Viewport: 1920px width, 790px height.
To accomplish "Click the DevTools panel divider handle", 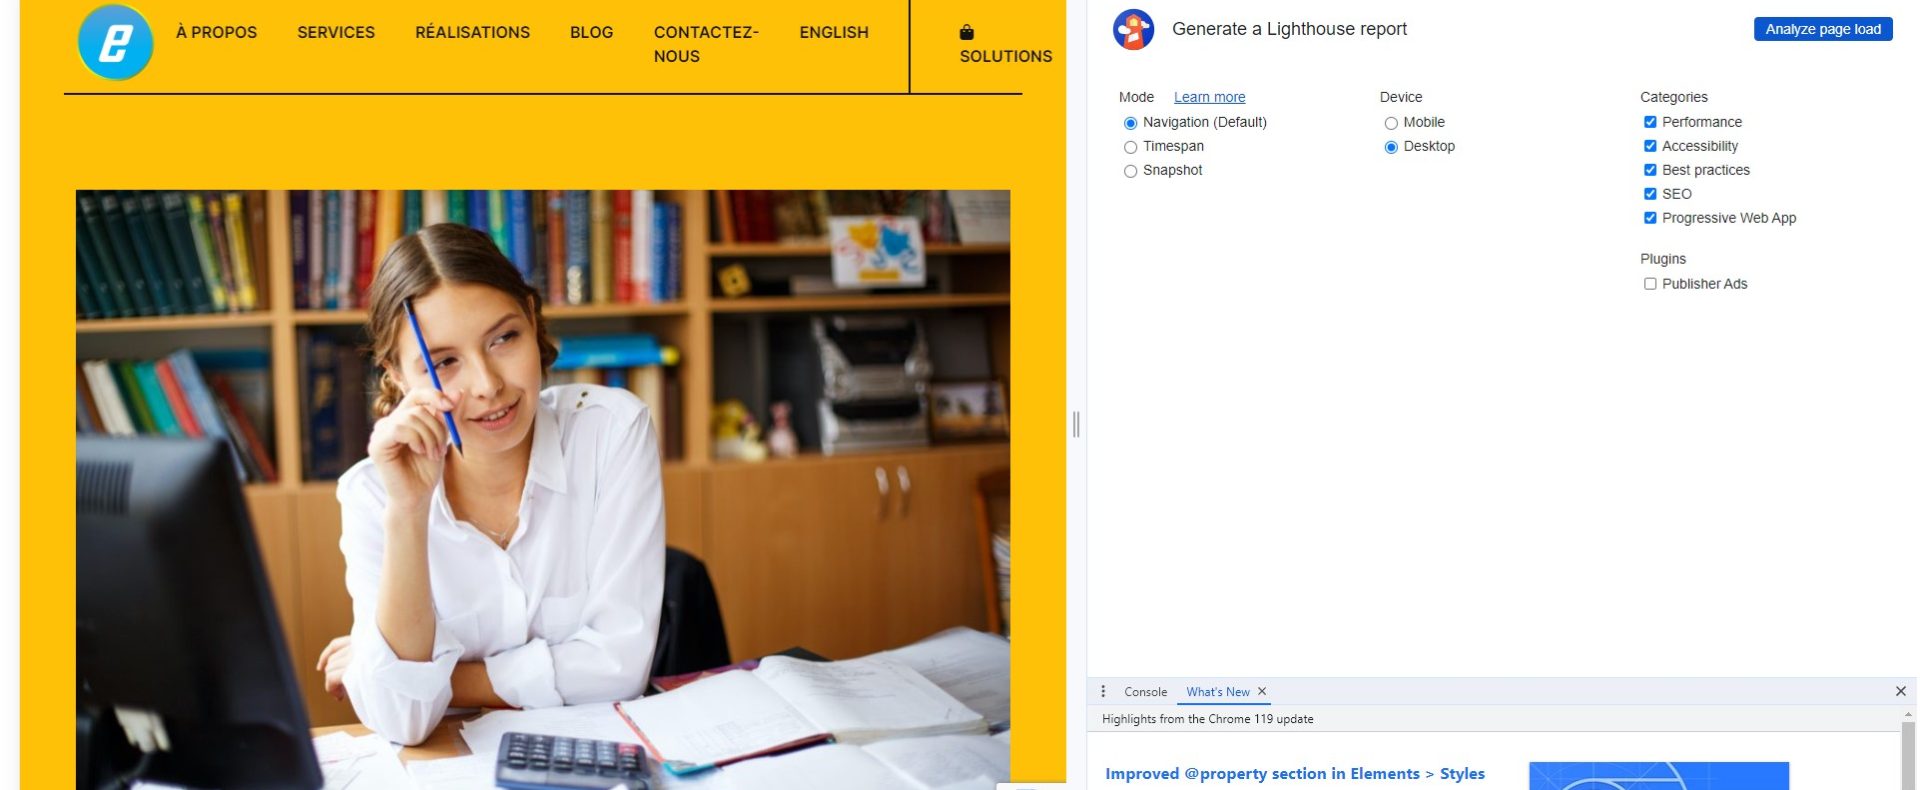I will tap(1076, 424).
